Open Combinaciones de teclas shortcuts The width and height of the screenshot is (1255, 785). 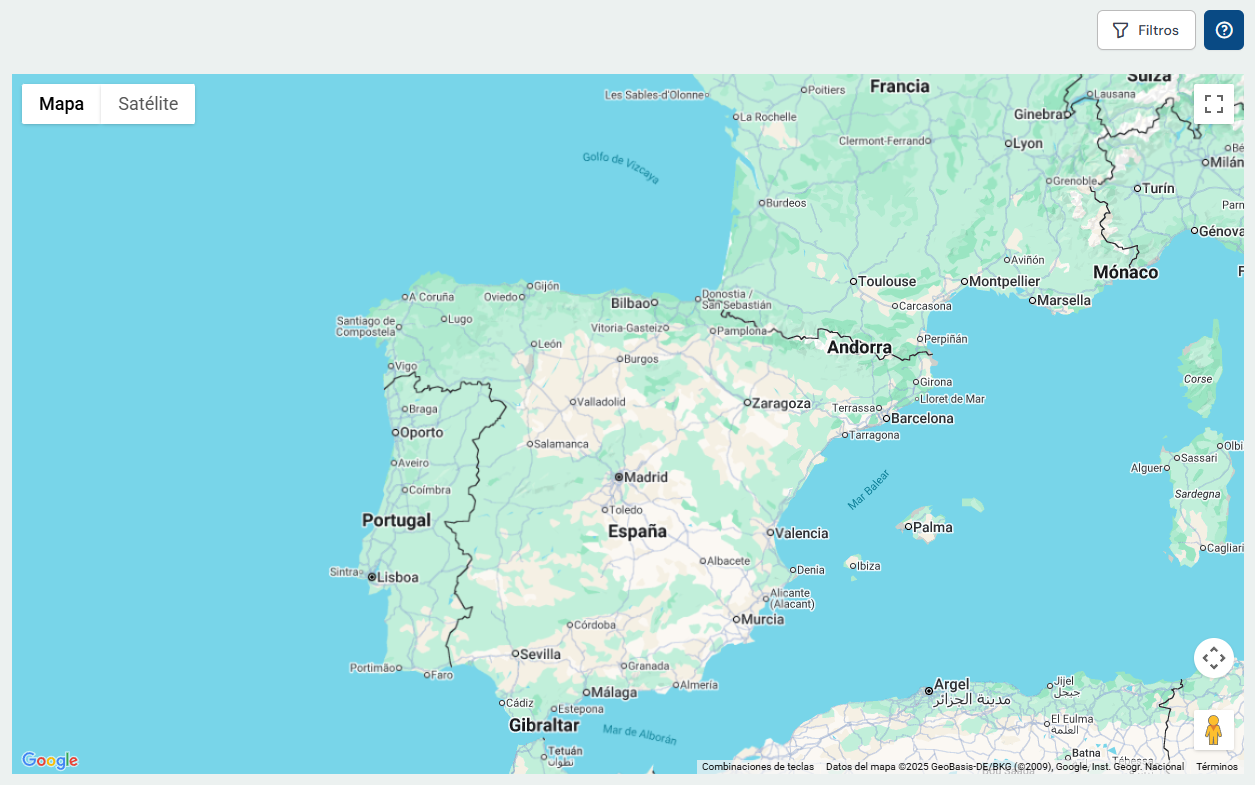(x=757, y=767)
